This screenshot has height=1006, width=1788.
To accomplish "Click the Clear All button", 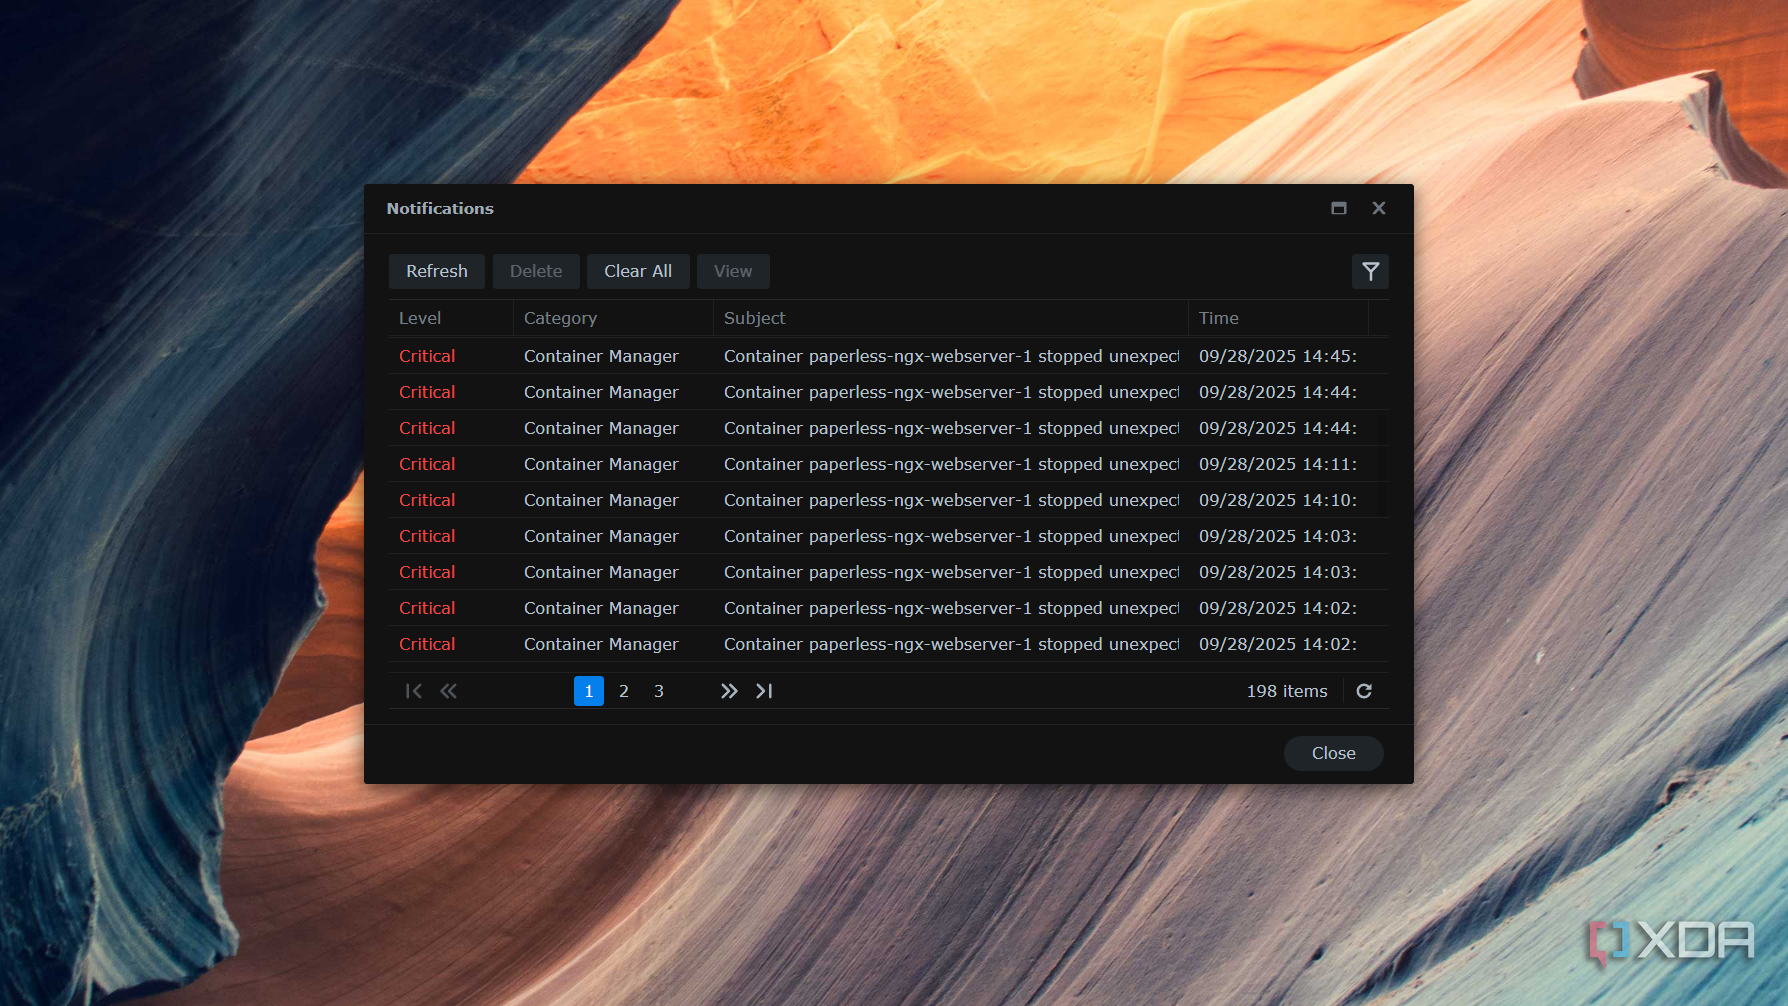I will pyautogui.click(x=638, y=271).
